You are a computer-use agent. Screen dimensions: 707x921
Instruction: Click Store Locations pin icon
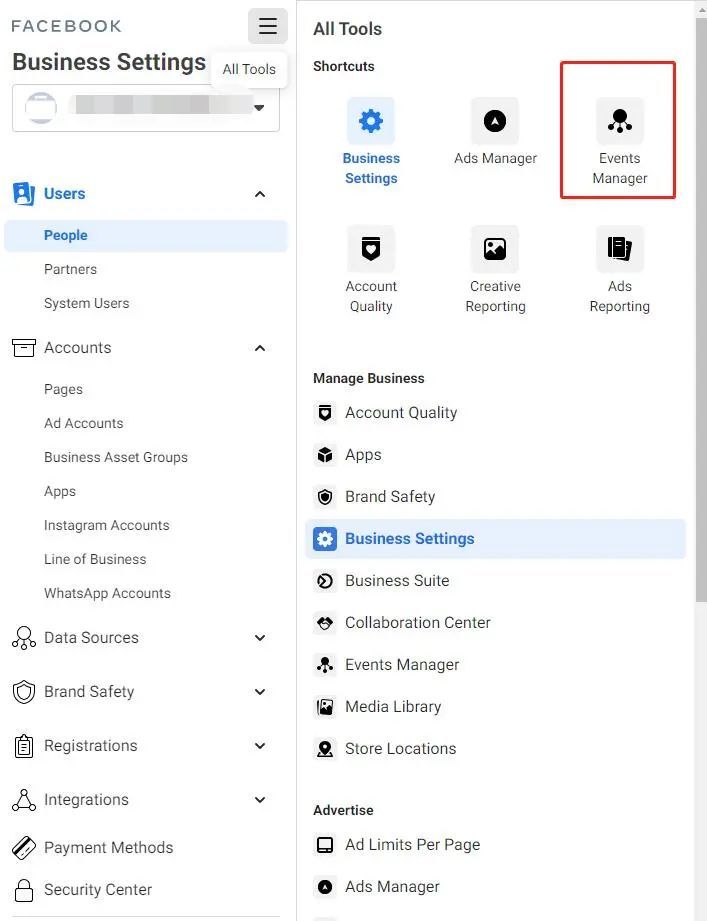(325, 749)
